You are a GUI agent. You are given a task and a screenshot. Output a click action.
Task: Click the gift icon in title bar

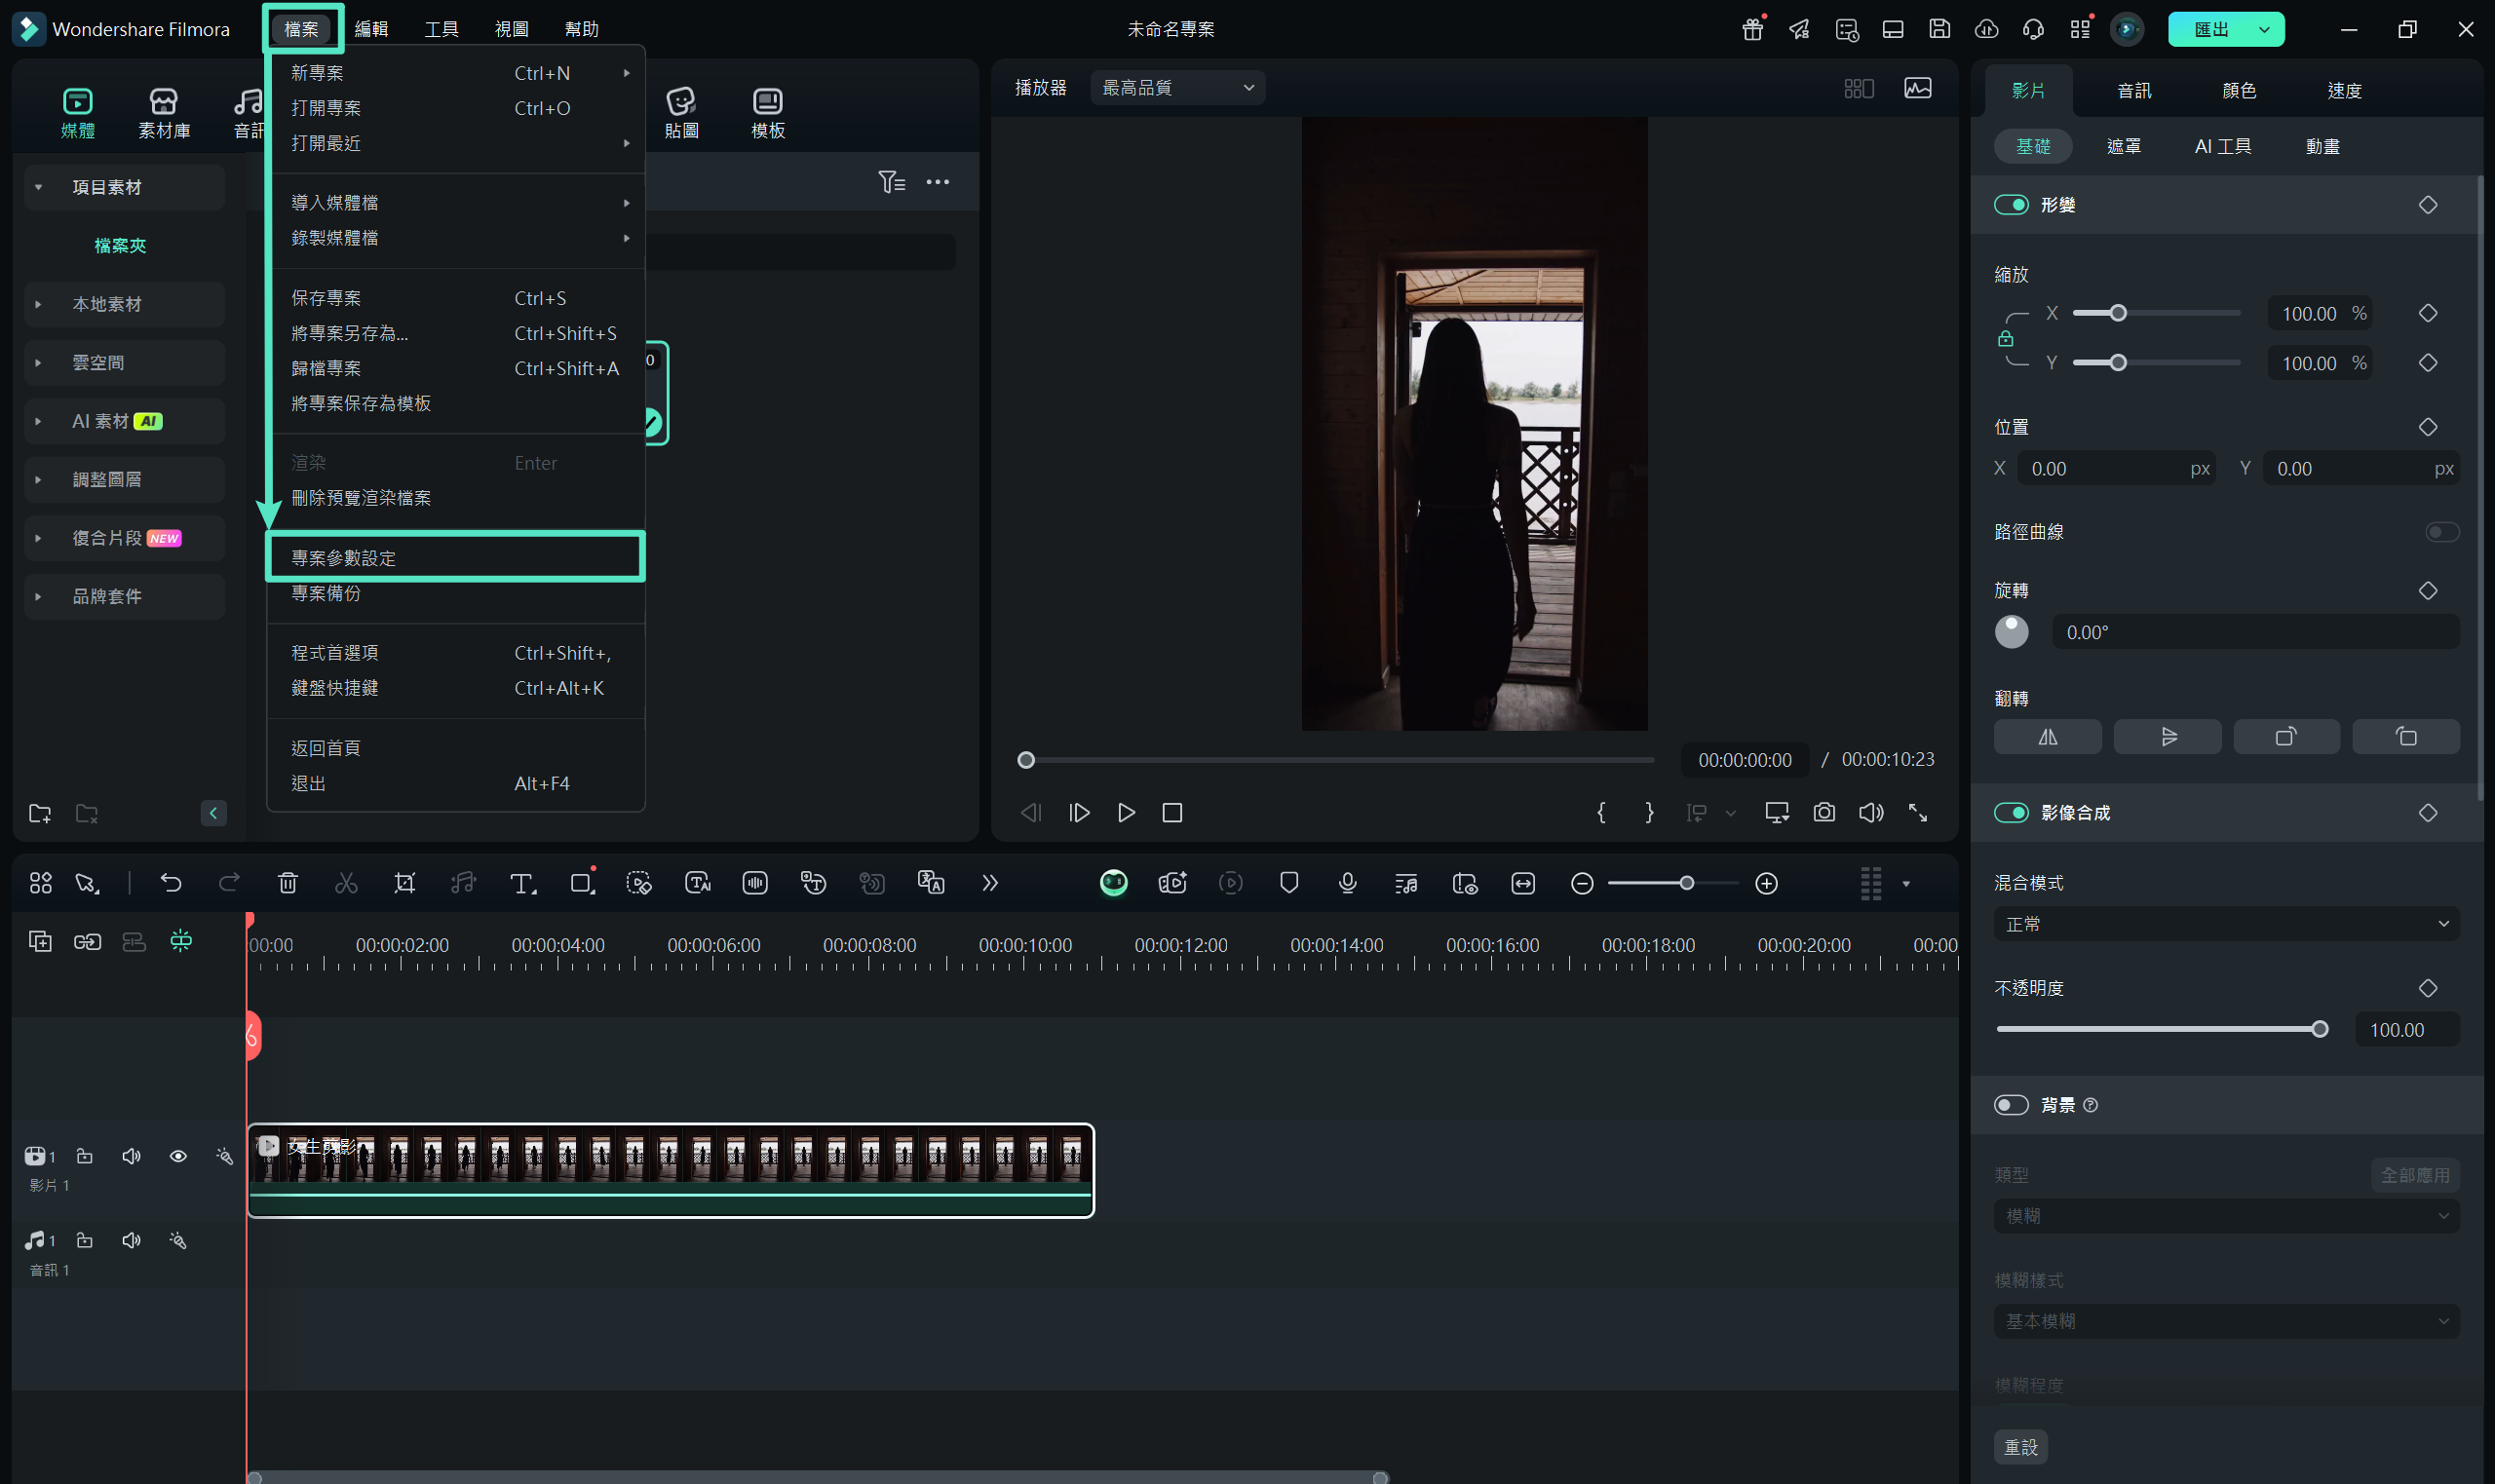pyautogui.click(x=1753, y=29)
